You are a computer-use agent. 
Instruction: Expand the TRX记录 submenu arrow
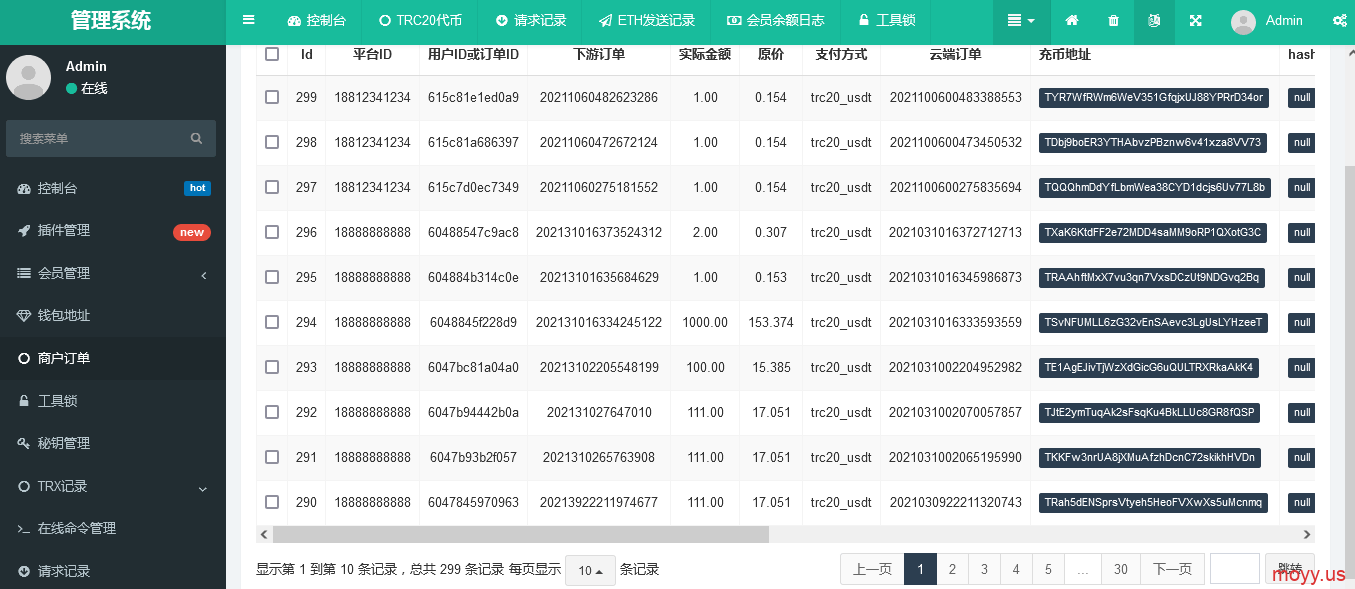coord(203,488)
